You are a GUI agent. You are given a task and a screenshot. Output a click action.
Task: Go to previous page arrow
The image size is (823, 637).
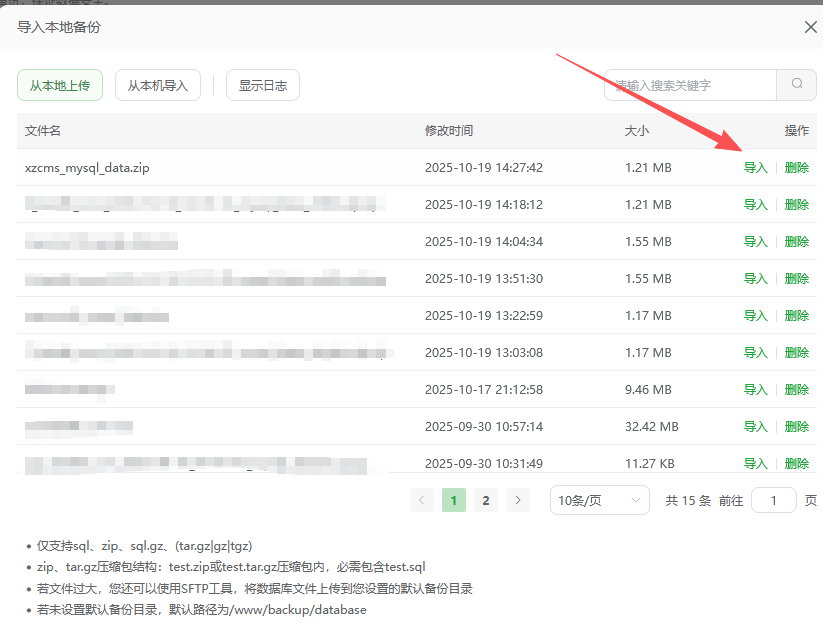[422, 500]
